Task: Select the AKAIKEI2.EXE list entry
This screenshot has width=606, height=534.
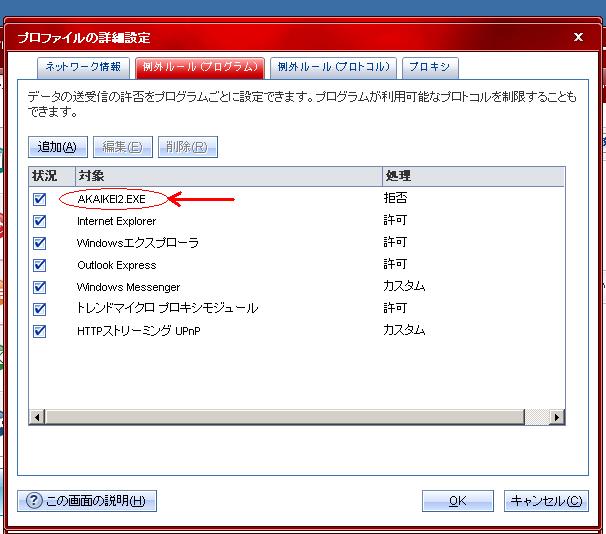Action: 111,199
